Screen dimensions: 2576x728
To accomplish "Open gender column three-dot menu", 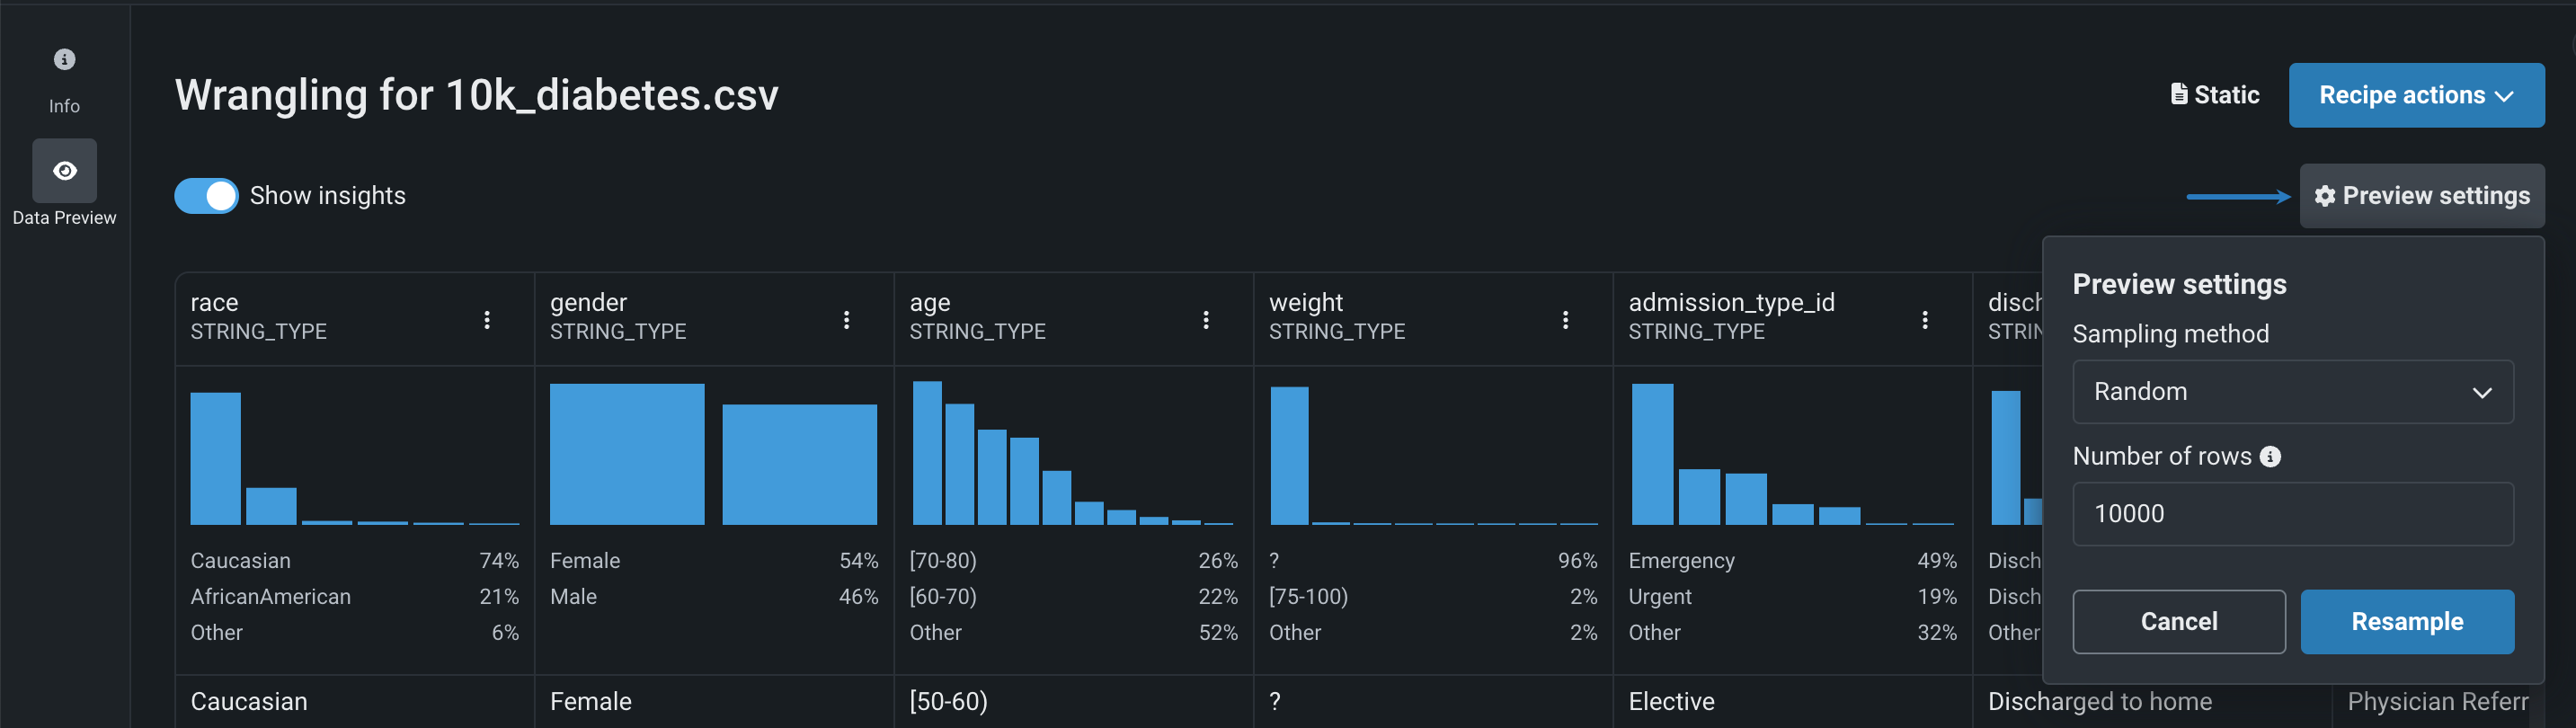I will click(846, 320).
